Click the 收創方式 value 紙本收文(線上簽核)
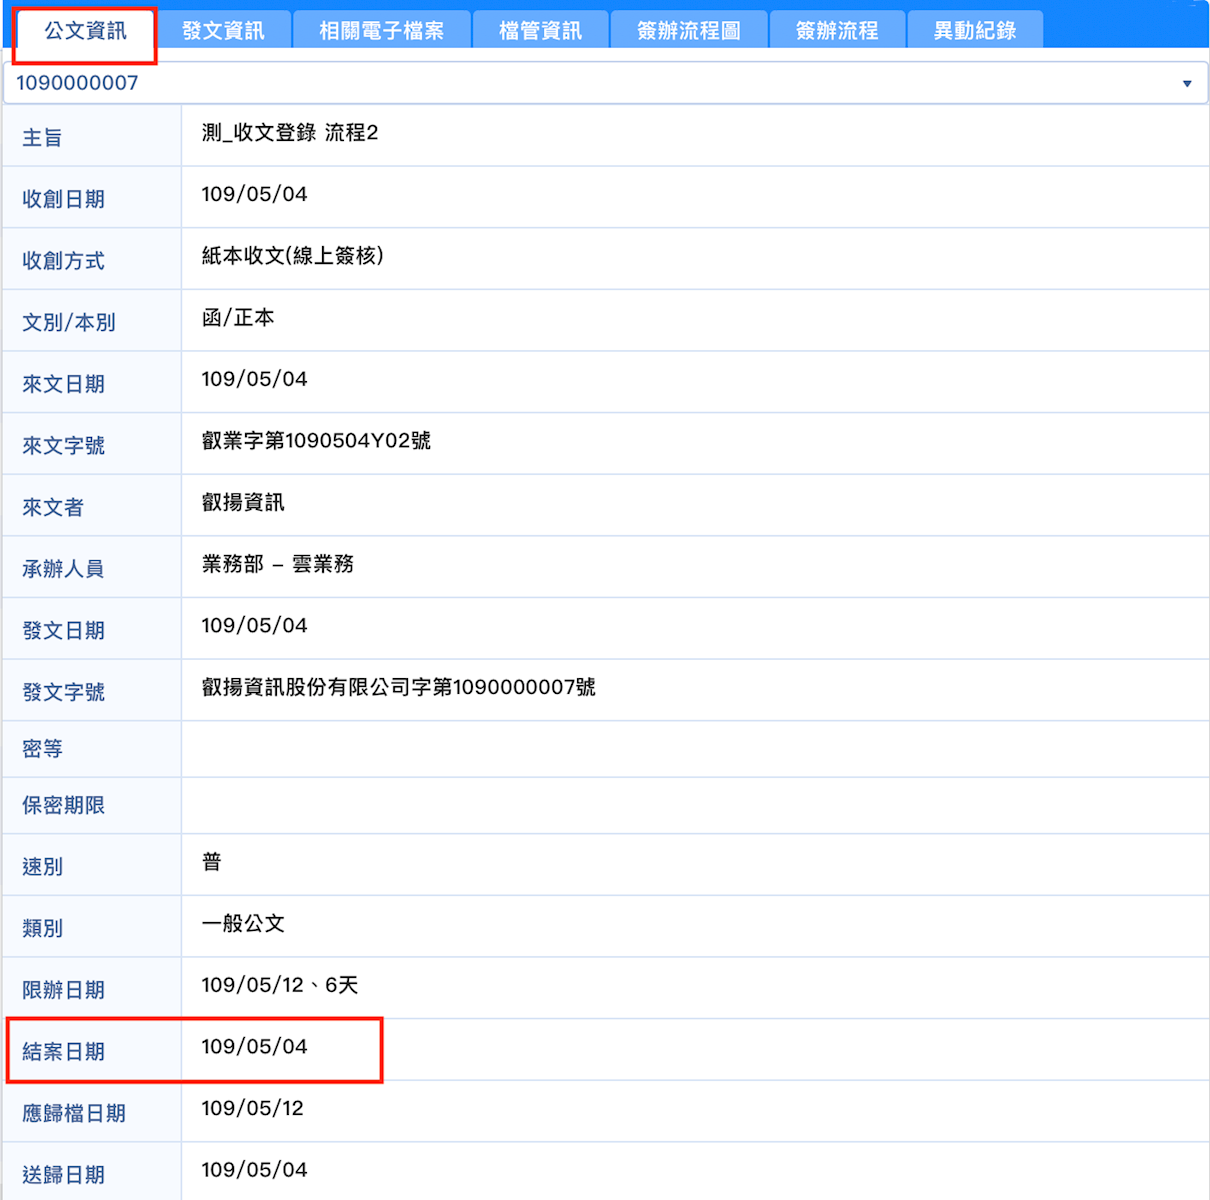1210x1200 pixels. [292, 256]
